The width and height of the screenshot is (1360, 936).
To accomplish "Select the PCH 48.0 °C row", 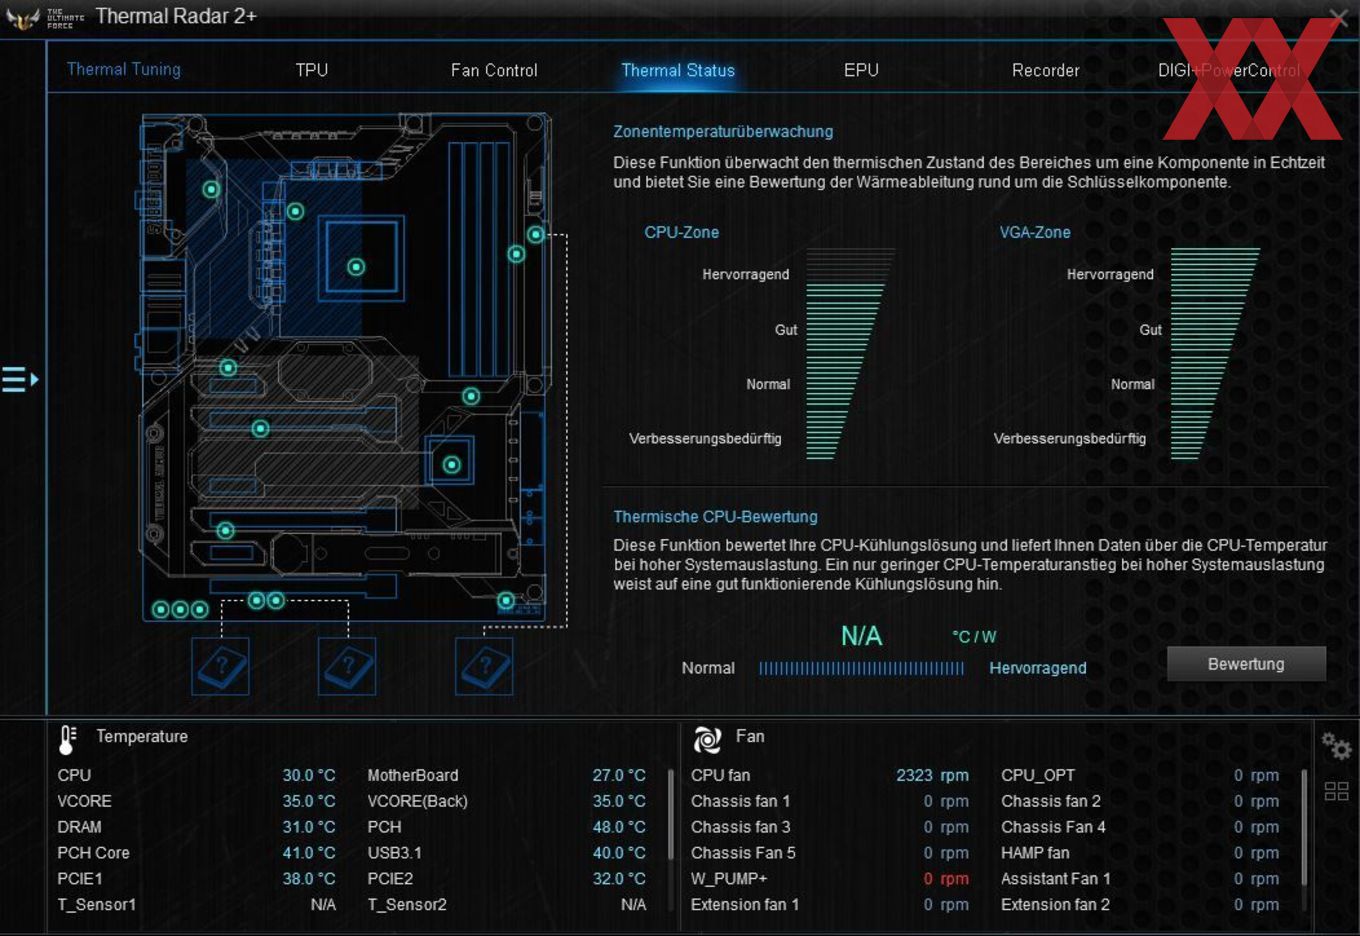I will (506, 827).
